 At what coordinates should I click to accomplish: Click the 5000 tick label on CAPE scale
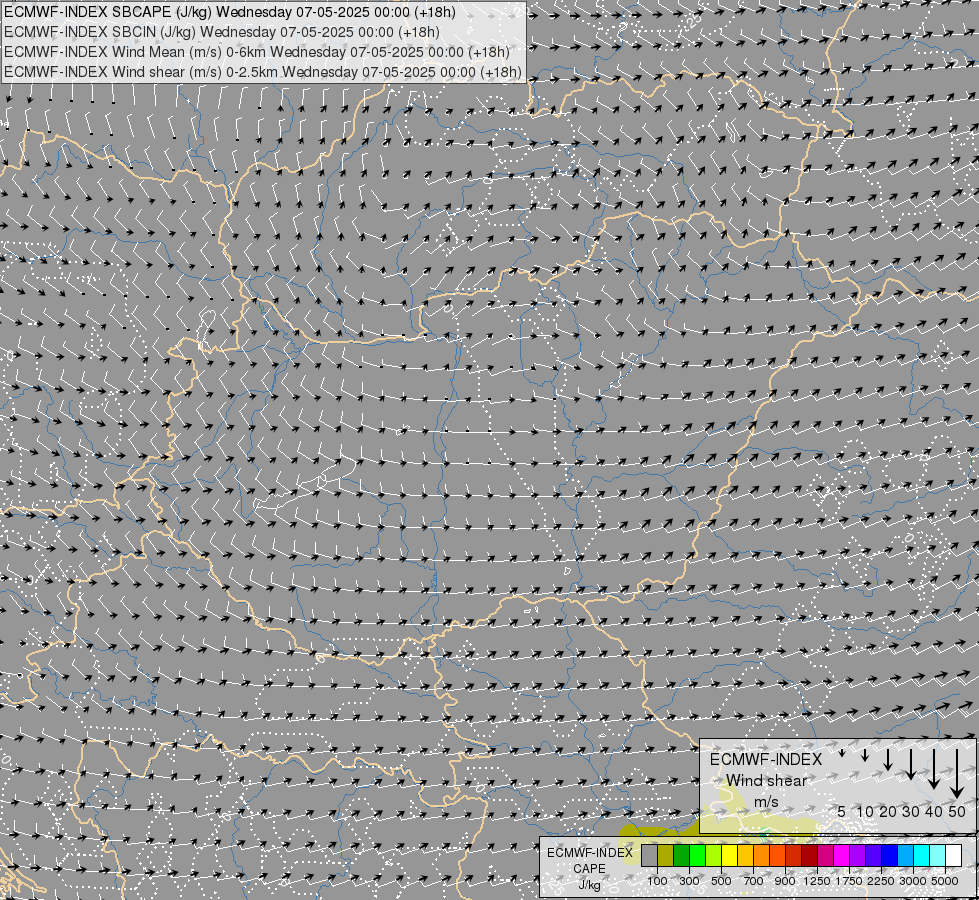click(x=945, y=881)
